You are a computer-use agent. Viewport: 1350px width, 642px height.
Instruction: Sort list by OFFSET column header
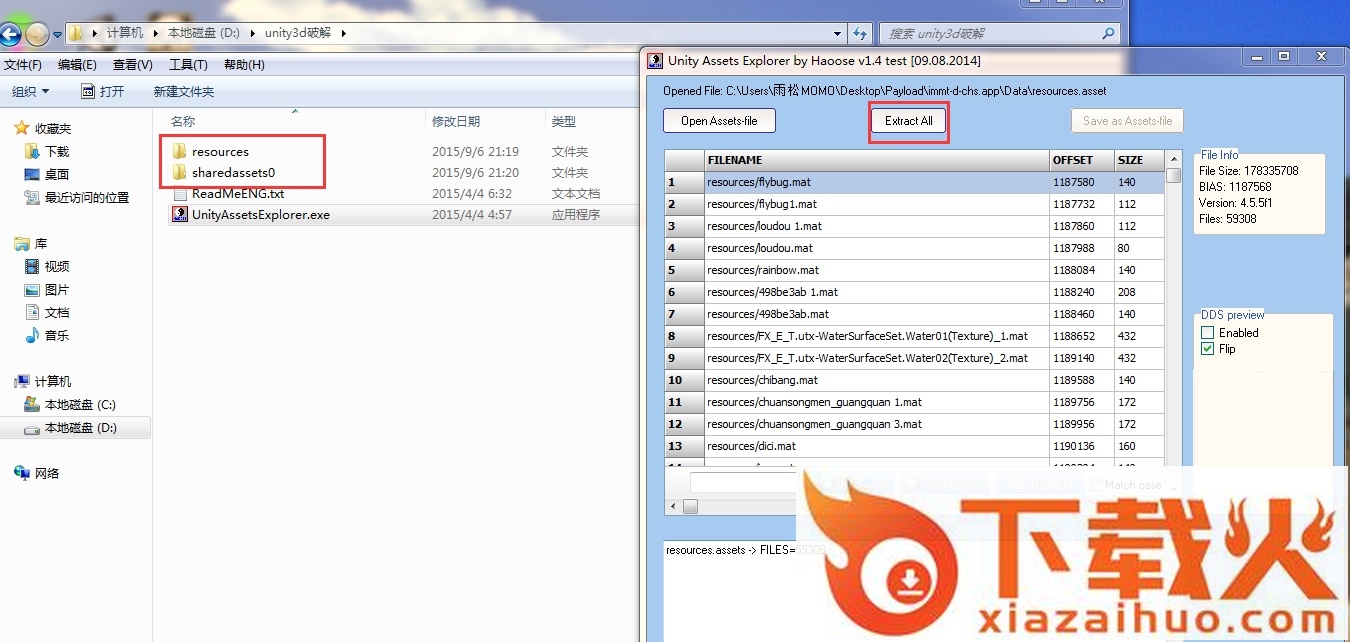click(1082, 160)
